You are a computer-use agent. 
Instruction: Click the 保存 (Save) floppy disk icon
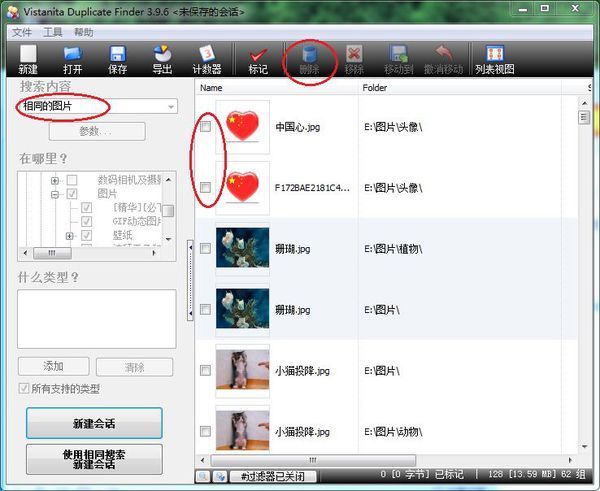click(117, 59)
